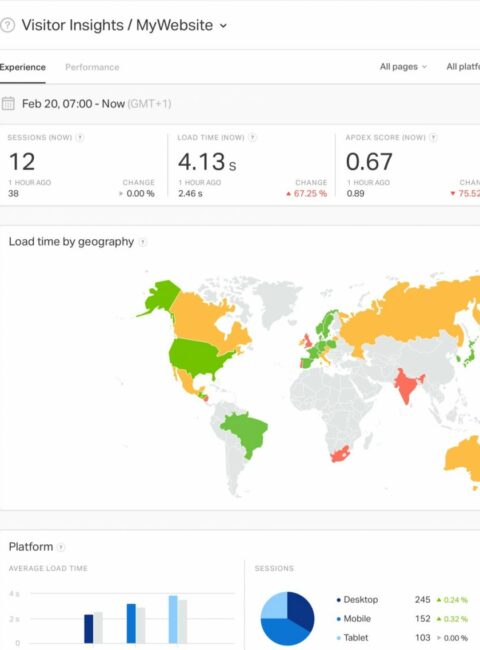The height and width of the screenshot is (650, 480).
Task: Switch to the Performance tab
Action: [92, 67]
